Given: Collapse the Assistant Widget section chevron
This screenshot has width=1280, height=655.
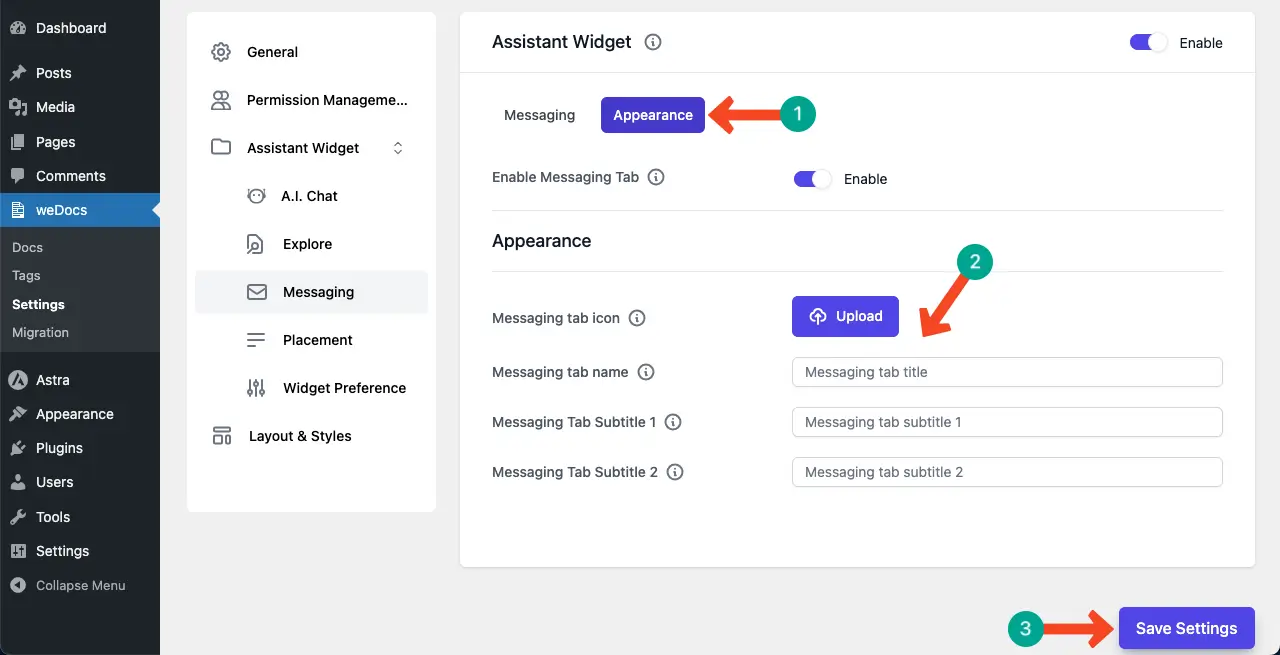Looking at the screenshot, I should [x=398, y=148].
